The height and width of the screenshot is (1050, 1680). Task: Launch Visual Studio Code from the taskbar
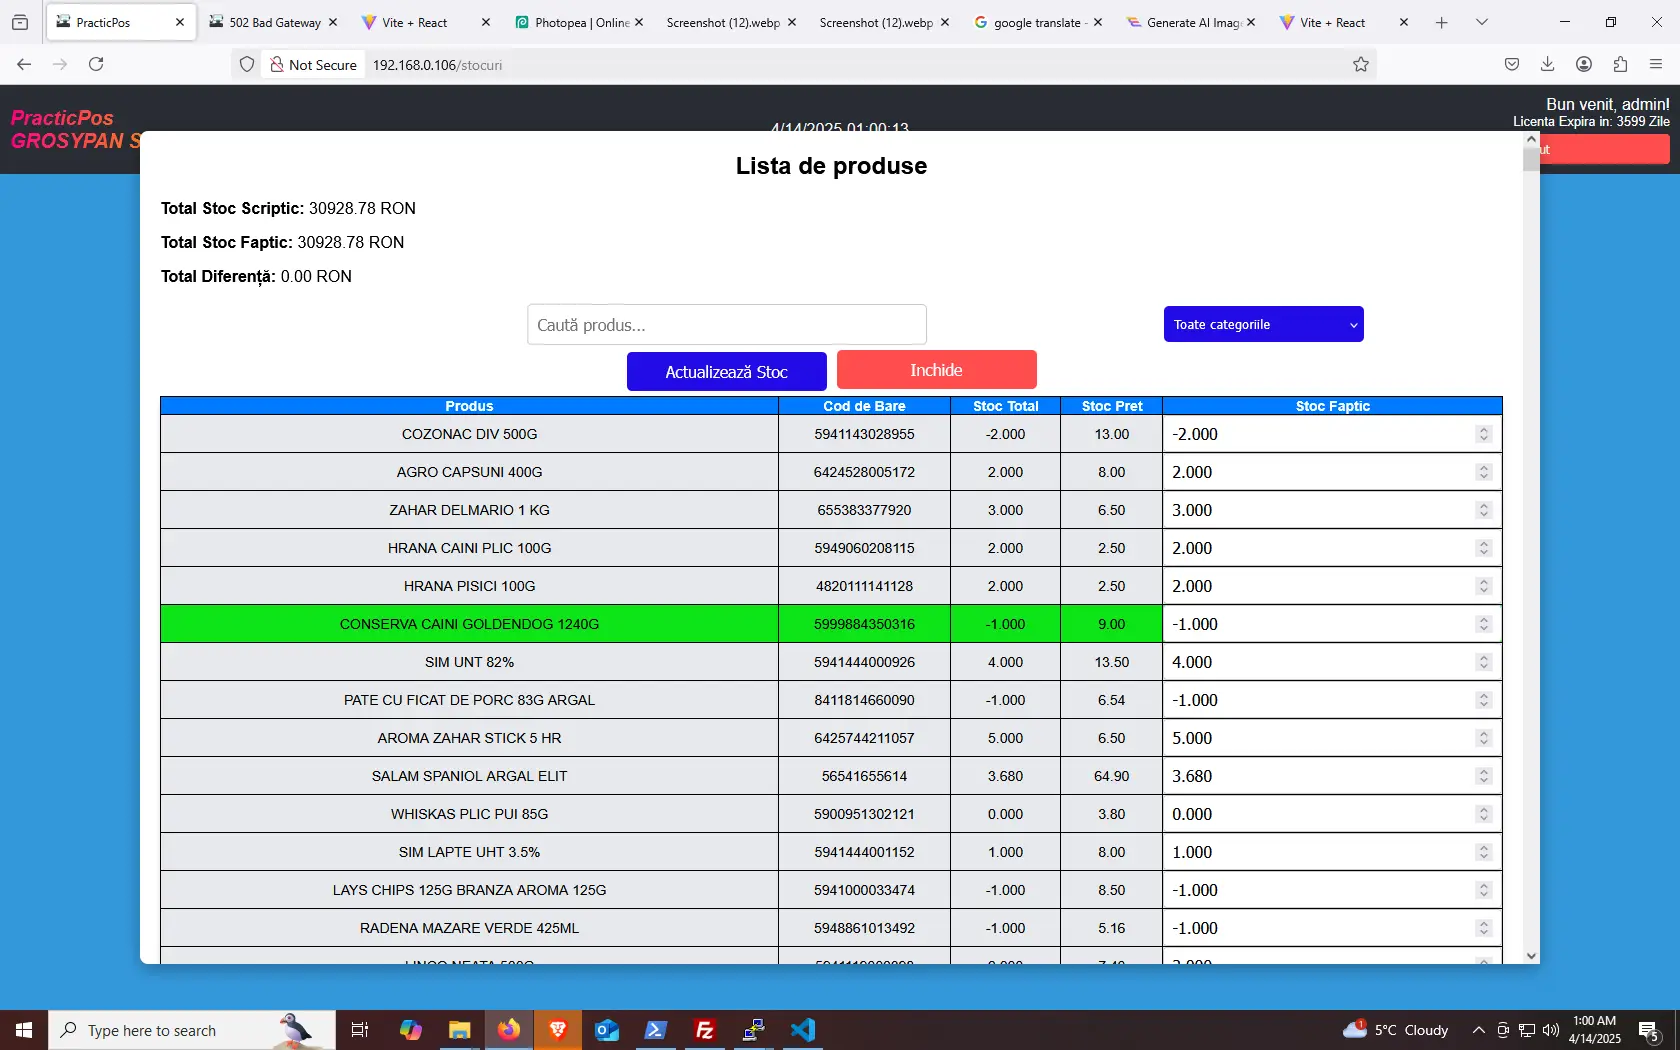pos(802,1030)
